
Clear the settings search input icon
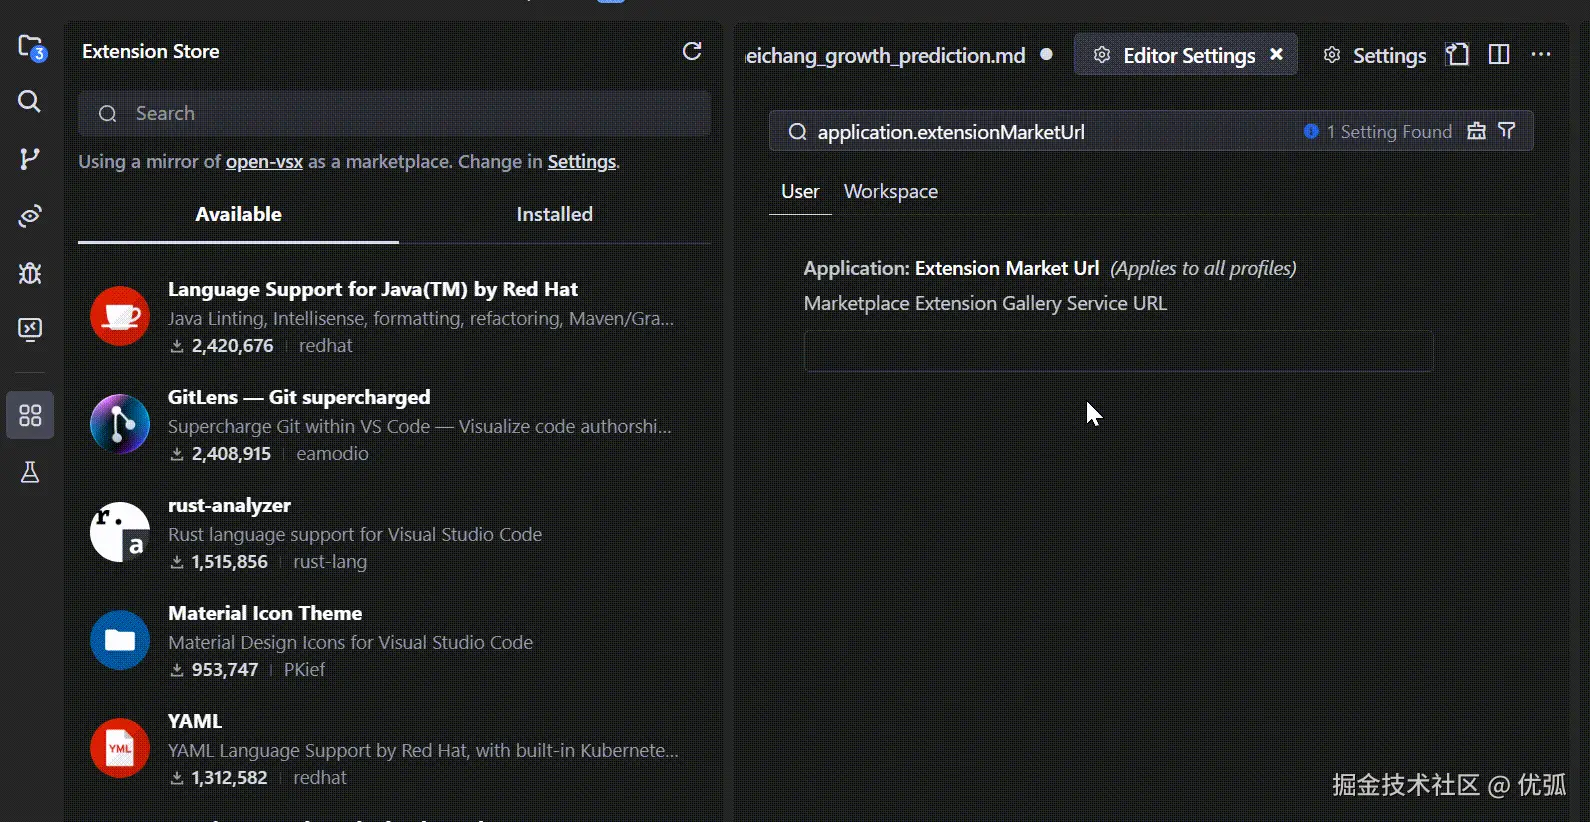(1476, 131)
